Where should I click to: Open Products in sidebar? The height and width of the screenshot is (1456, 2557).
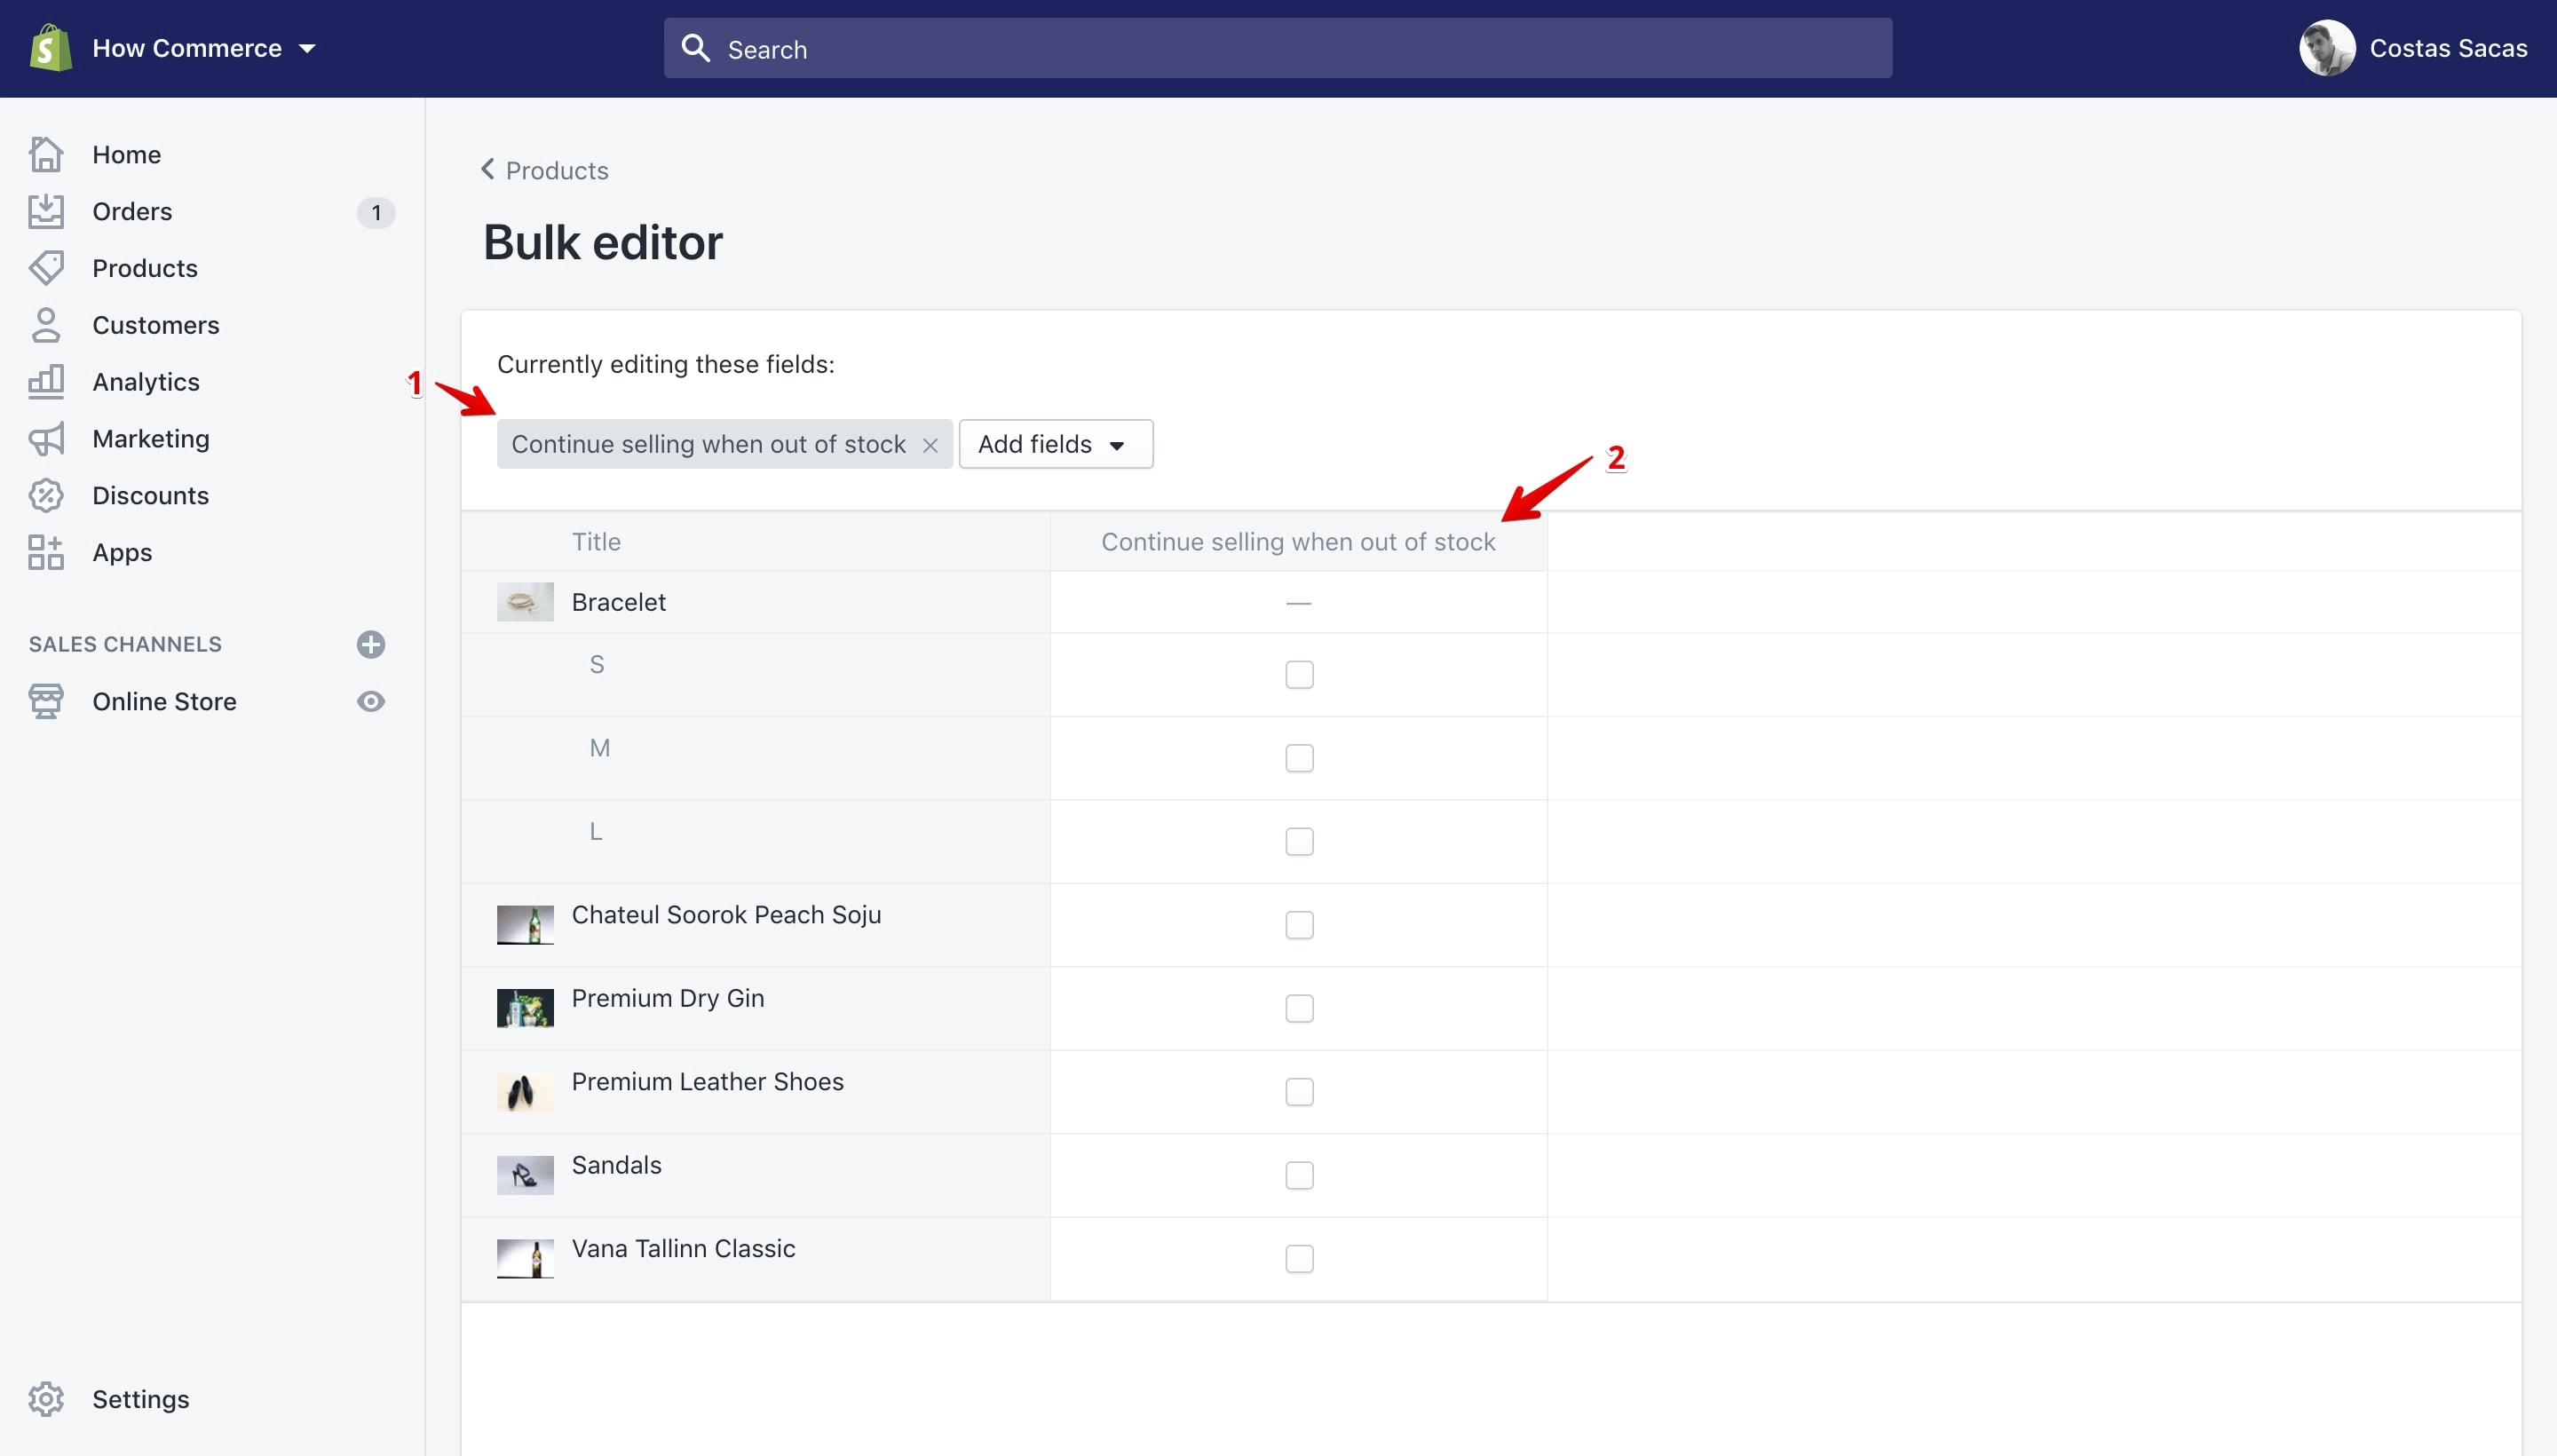pyautogui.click(x=145, y=269)
